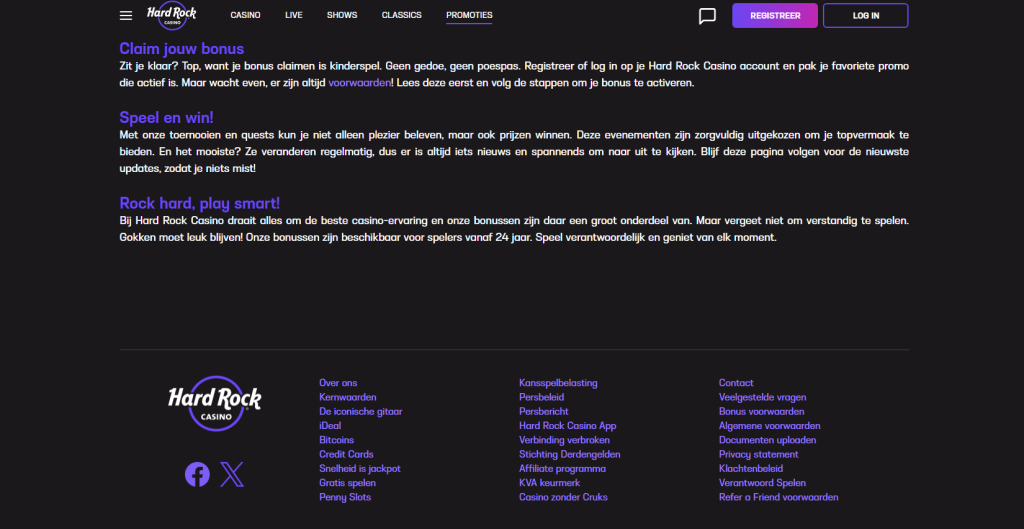Image resolution: width=1024 pixels, height=529 pixels.
Task: Open the X social media icon
Action: click(x=232, y=474)
